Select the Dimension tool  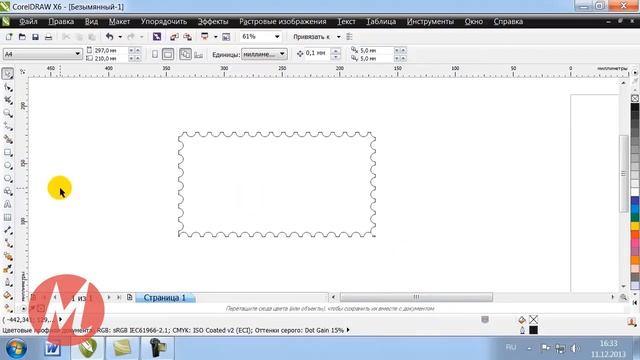click(x=8, y=230)
